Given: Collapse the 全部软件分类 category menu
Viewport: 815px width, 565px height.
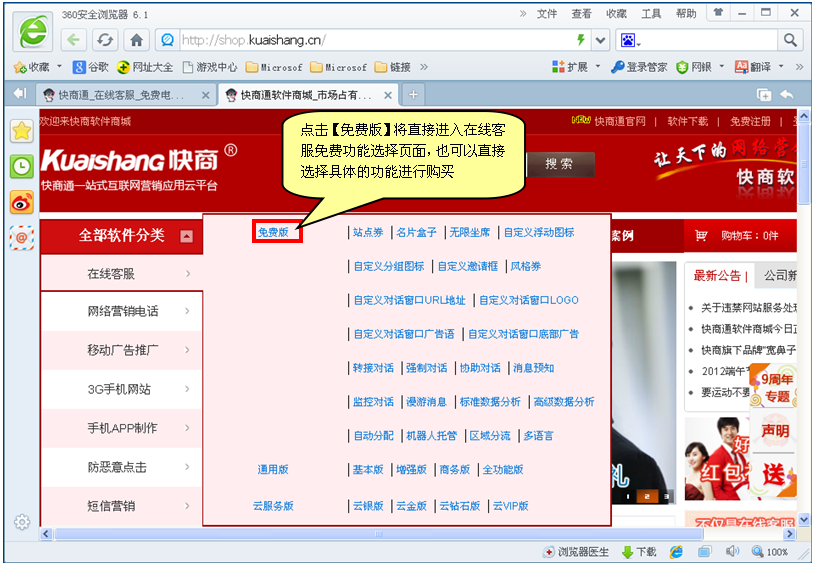Looking at the screenshot, I should coord(186,237).
